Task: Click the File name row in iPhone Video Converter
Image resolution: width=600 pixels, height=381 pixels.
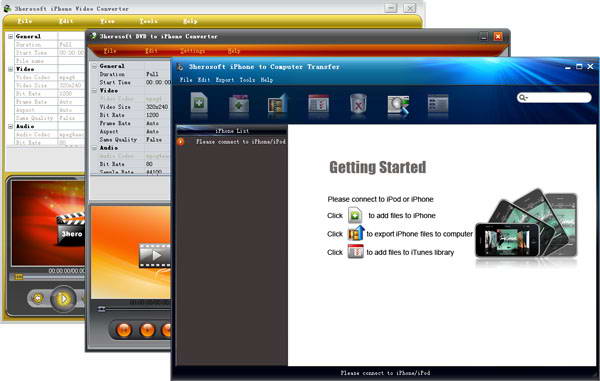Action: click(49, 61)
